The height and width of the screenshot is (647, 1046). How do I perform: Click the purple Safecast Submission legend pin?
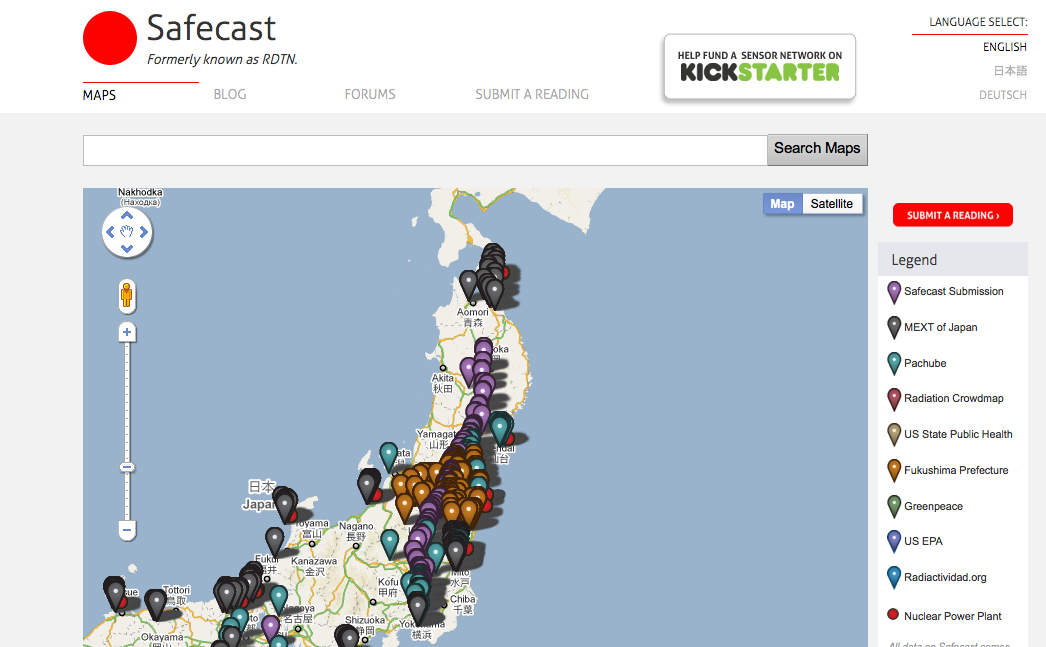coord(894,292)
